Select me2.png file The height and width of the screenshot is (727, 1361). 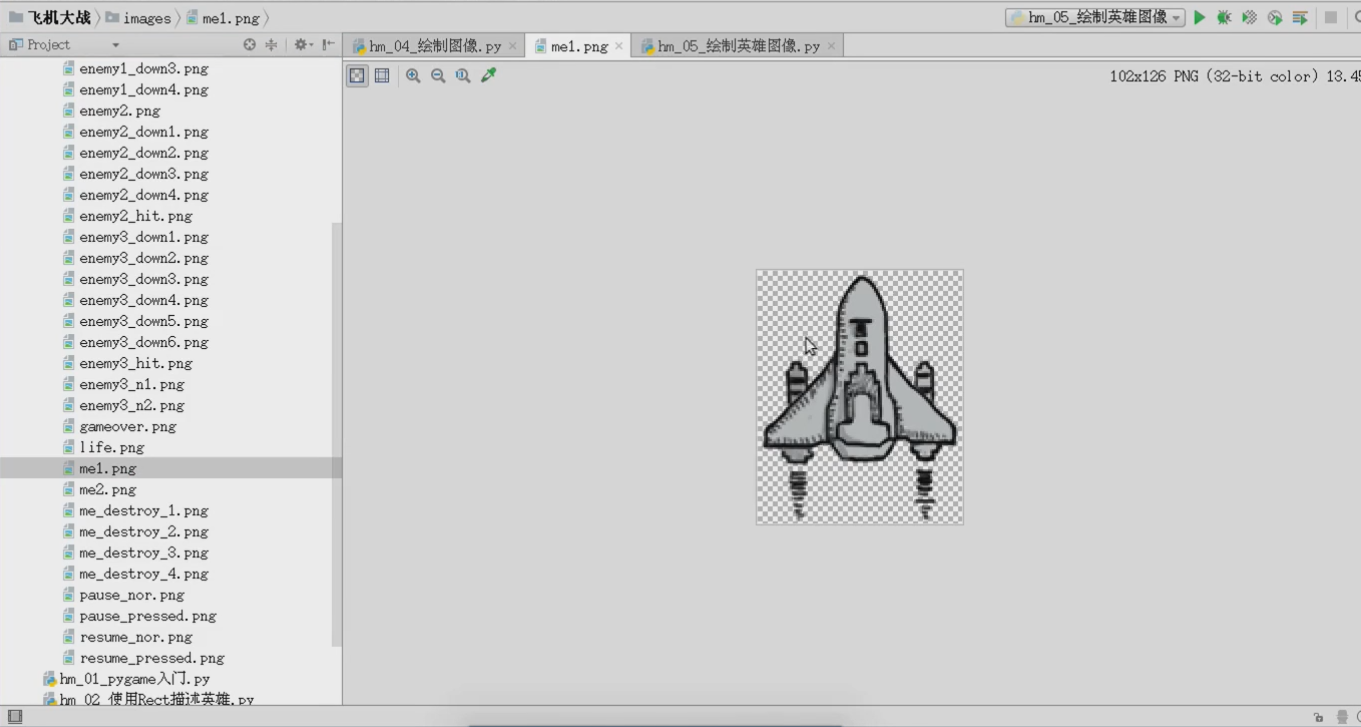(x=108, y=489)
